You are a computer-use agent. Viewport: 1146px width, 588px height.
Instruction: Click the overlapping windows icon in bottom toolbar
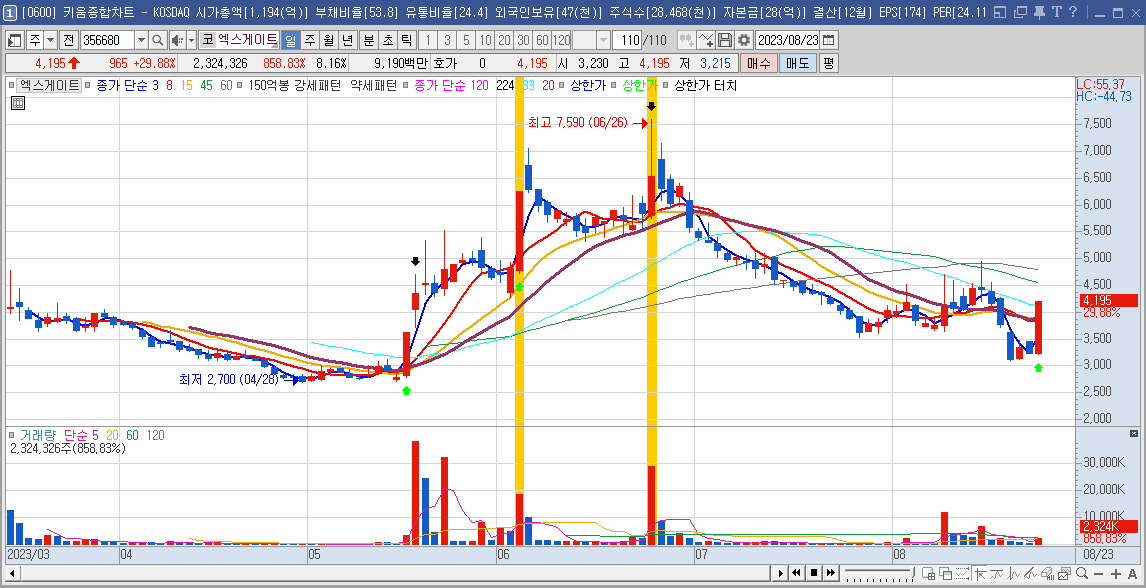pos(945,573)
